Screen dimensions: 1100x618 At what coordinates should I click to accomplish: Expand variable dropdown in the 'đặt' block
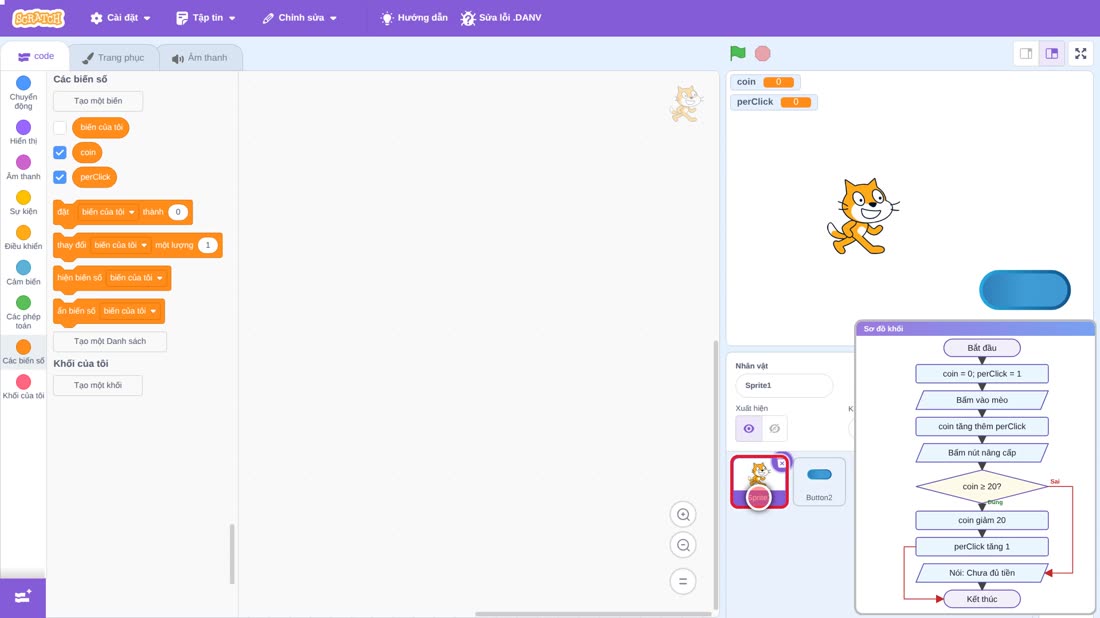[x=108, y=212]
